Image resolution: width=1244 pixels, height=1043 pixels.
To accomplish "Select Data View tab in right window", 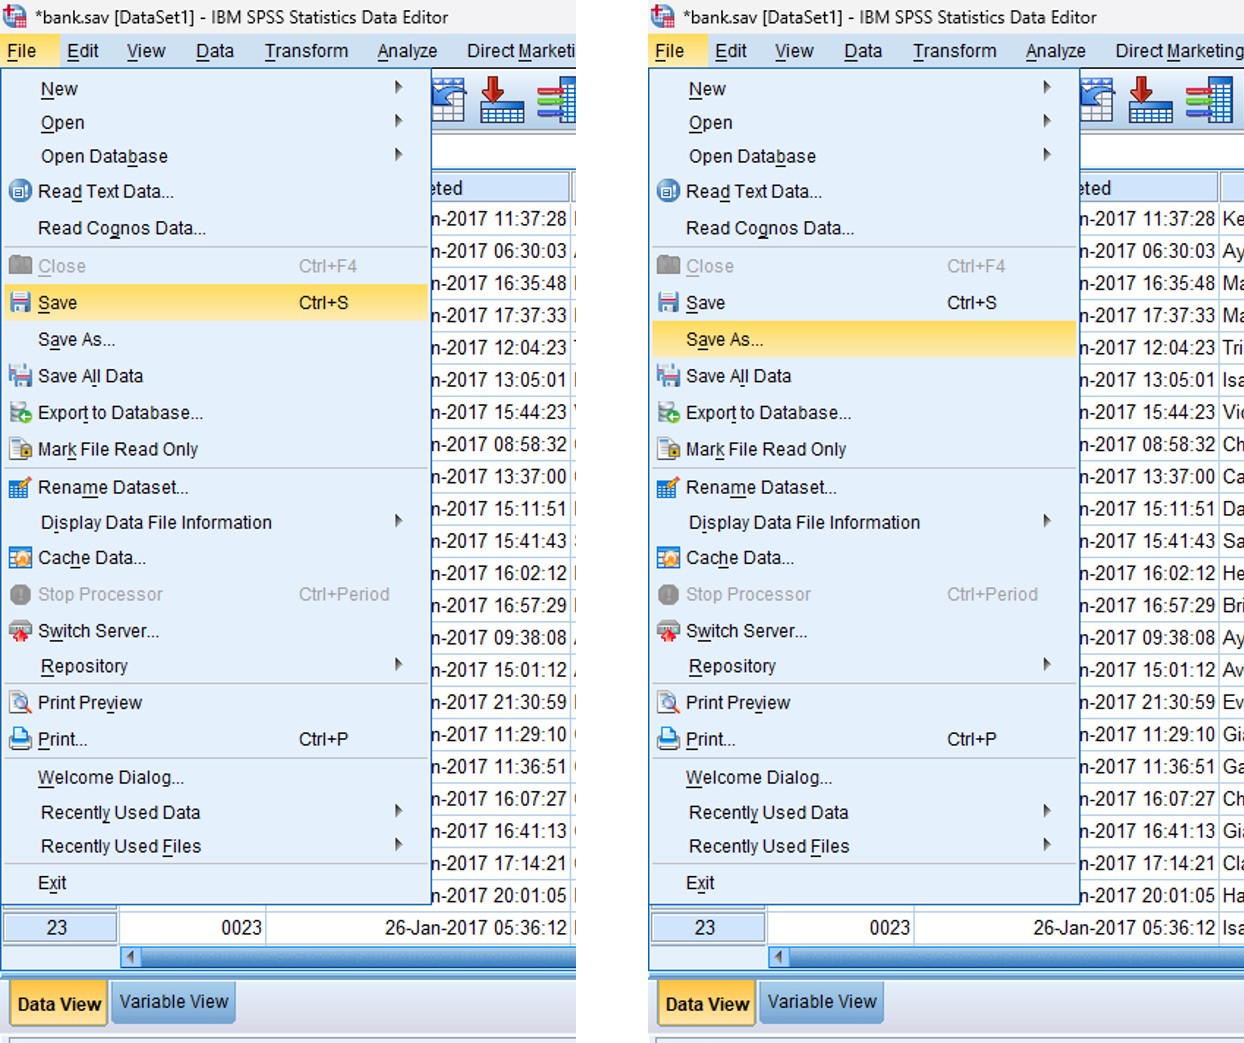I will coord(707,1004).
